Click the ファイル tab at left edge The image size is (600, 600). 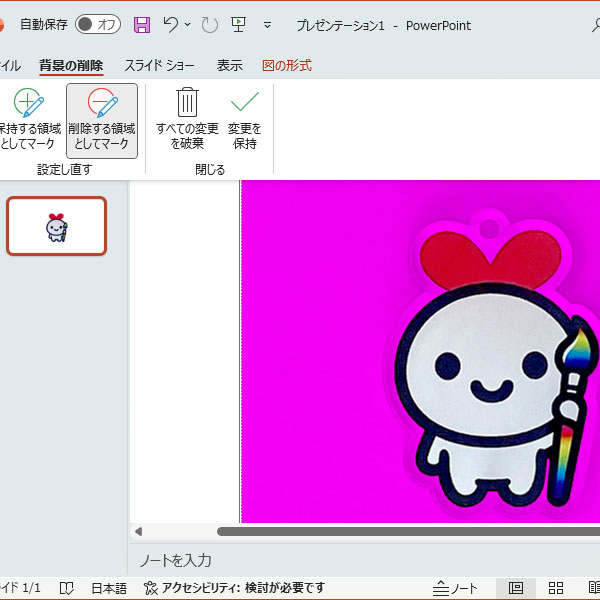click(10, 65)
